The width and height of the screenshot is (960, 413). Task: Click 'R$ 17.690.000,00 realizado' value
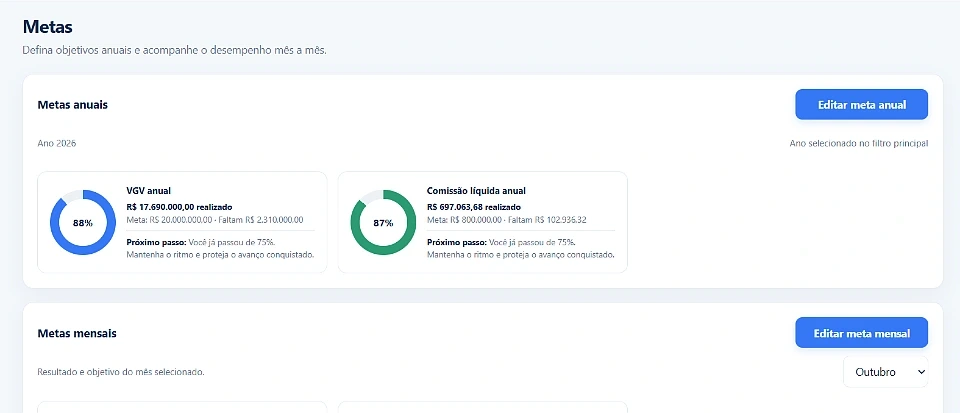(179, 207)
